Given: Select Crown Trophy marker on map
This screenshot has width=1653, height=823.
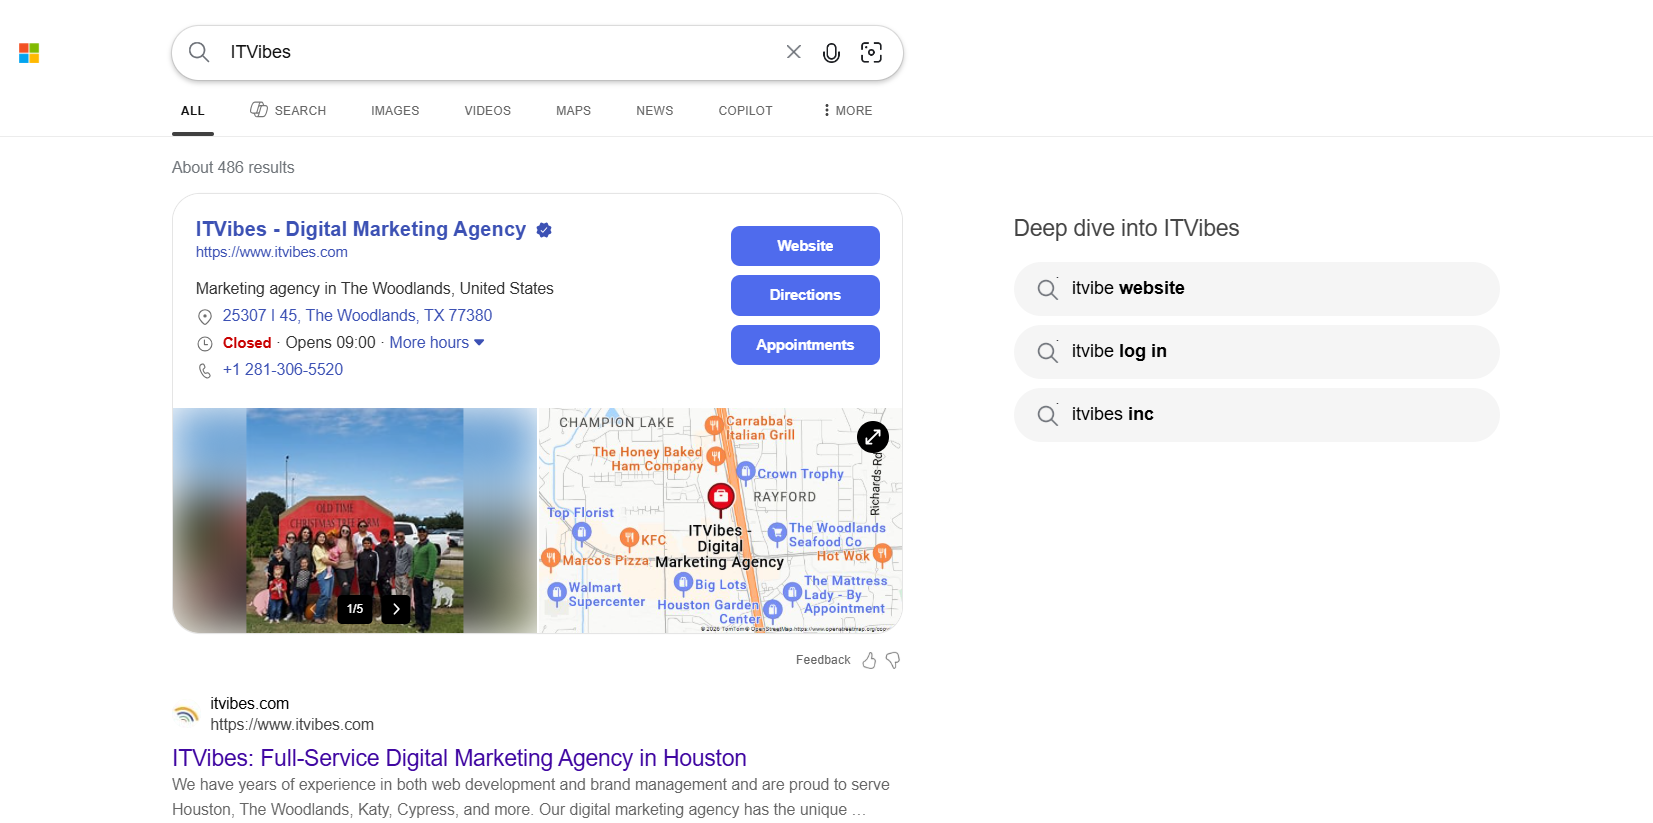Looking at the screenshot, I should point(745,471).
